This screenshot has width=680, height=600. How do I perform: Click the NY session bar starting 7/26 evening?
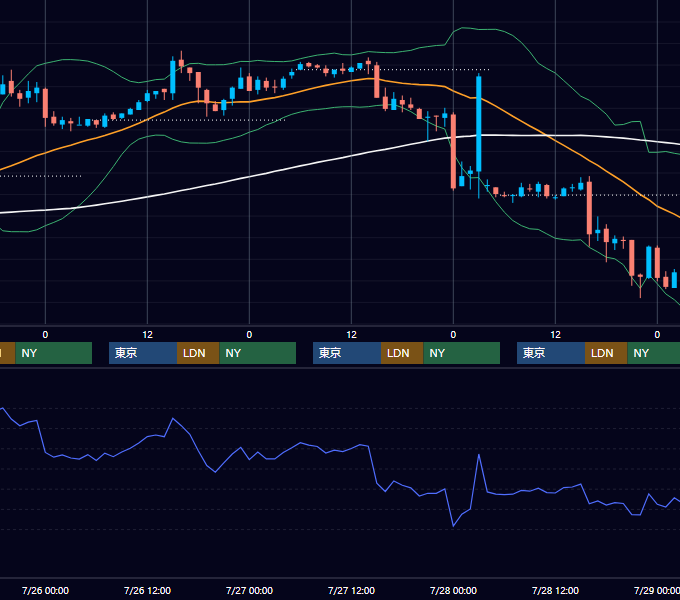pos(258,353)
